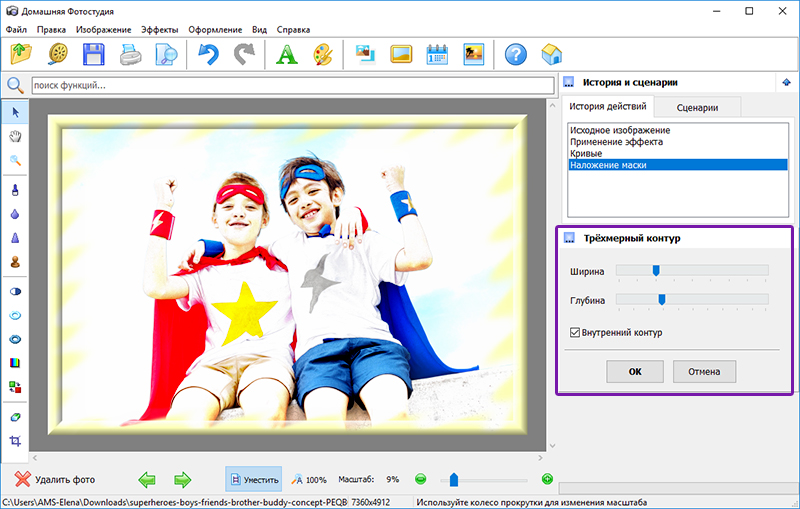Click the photo montage icon in the toolbar

click(x=365, y=54)
